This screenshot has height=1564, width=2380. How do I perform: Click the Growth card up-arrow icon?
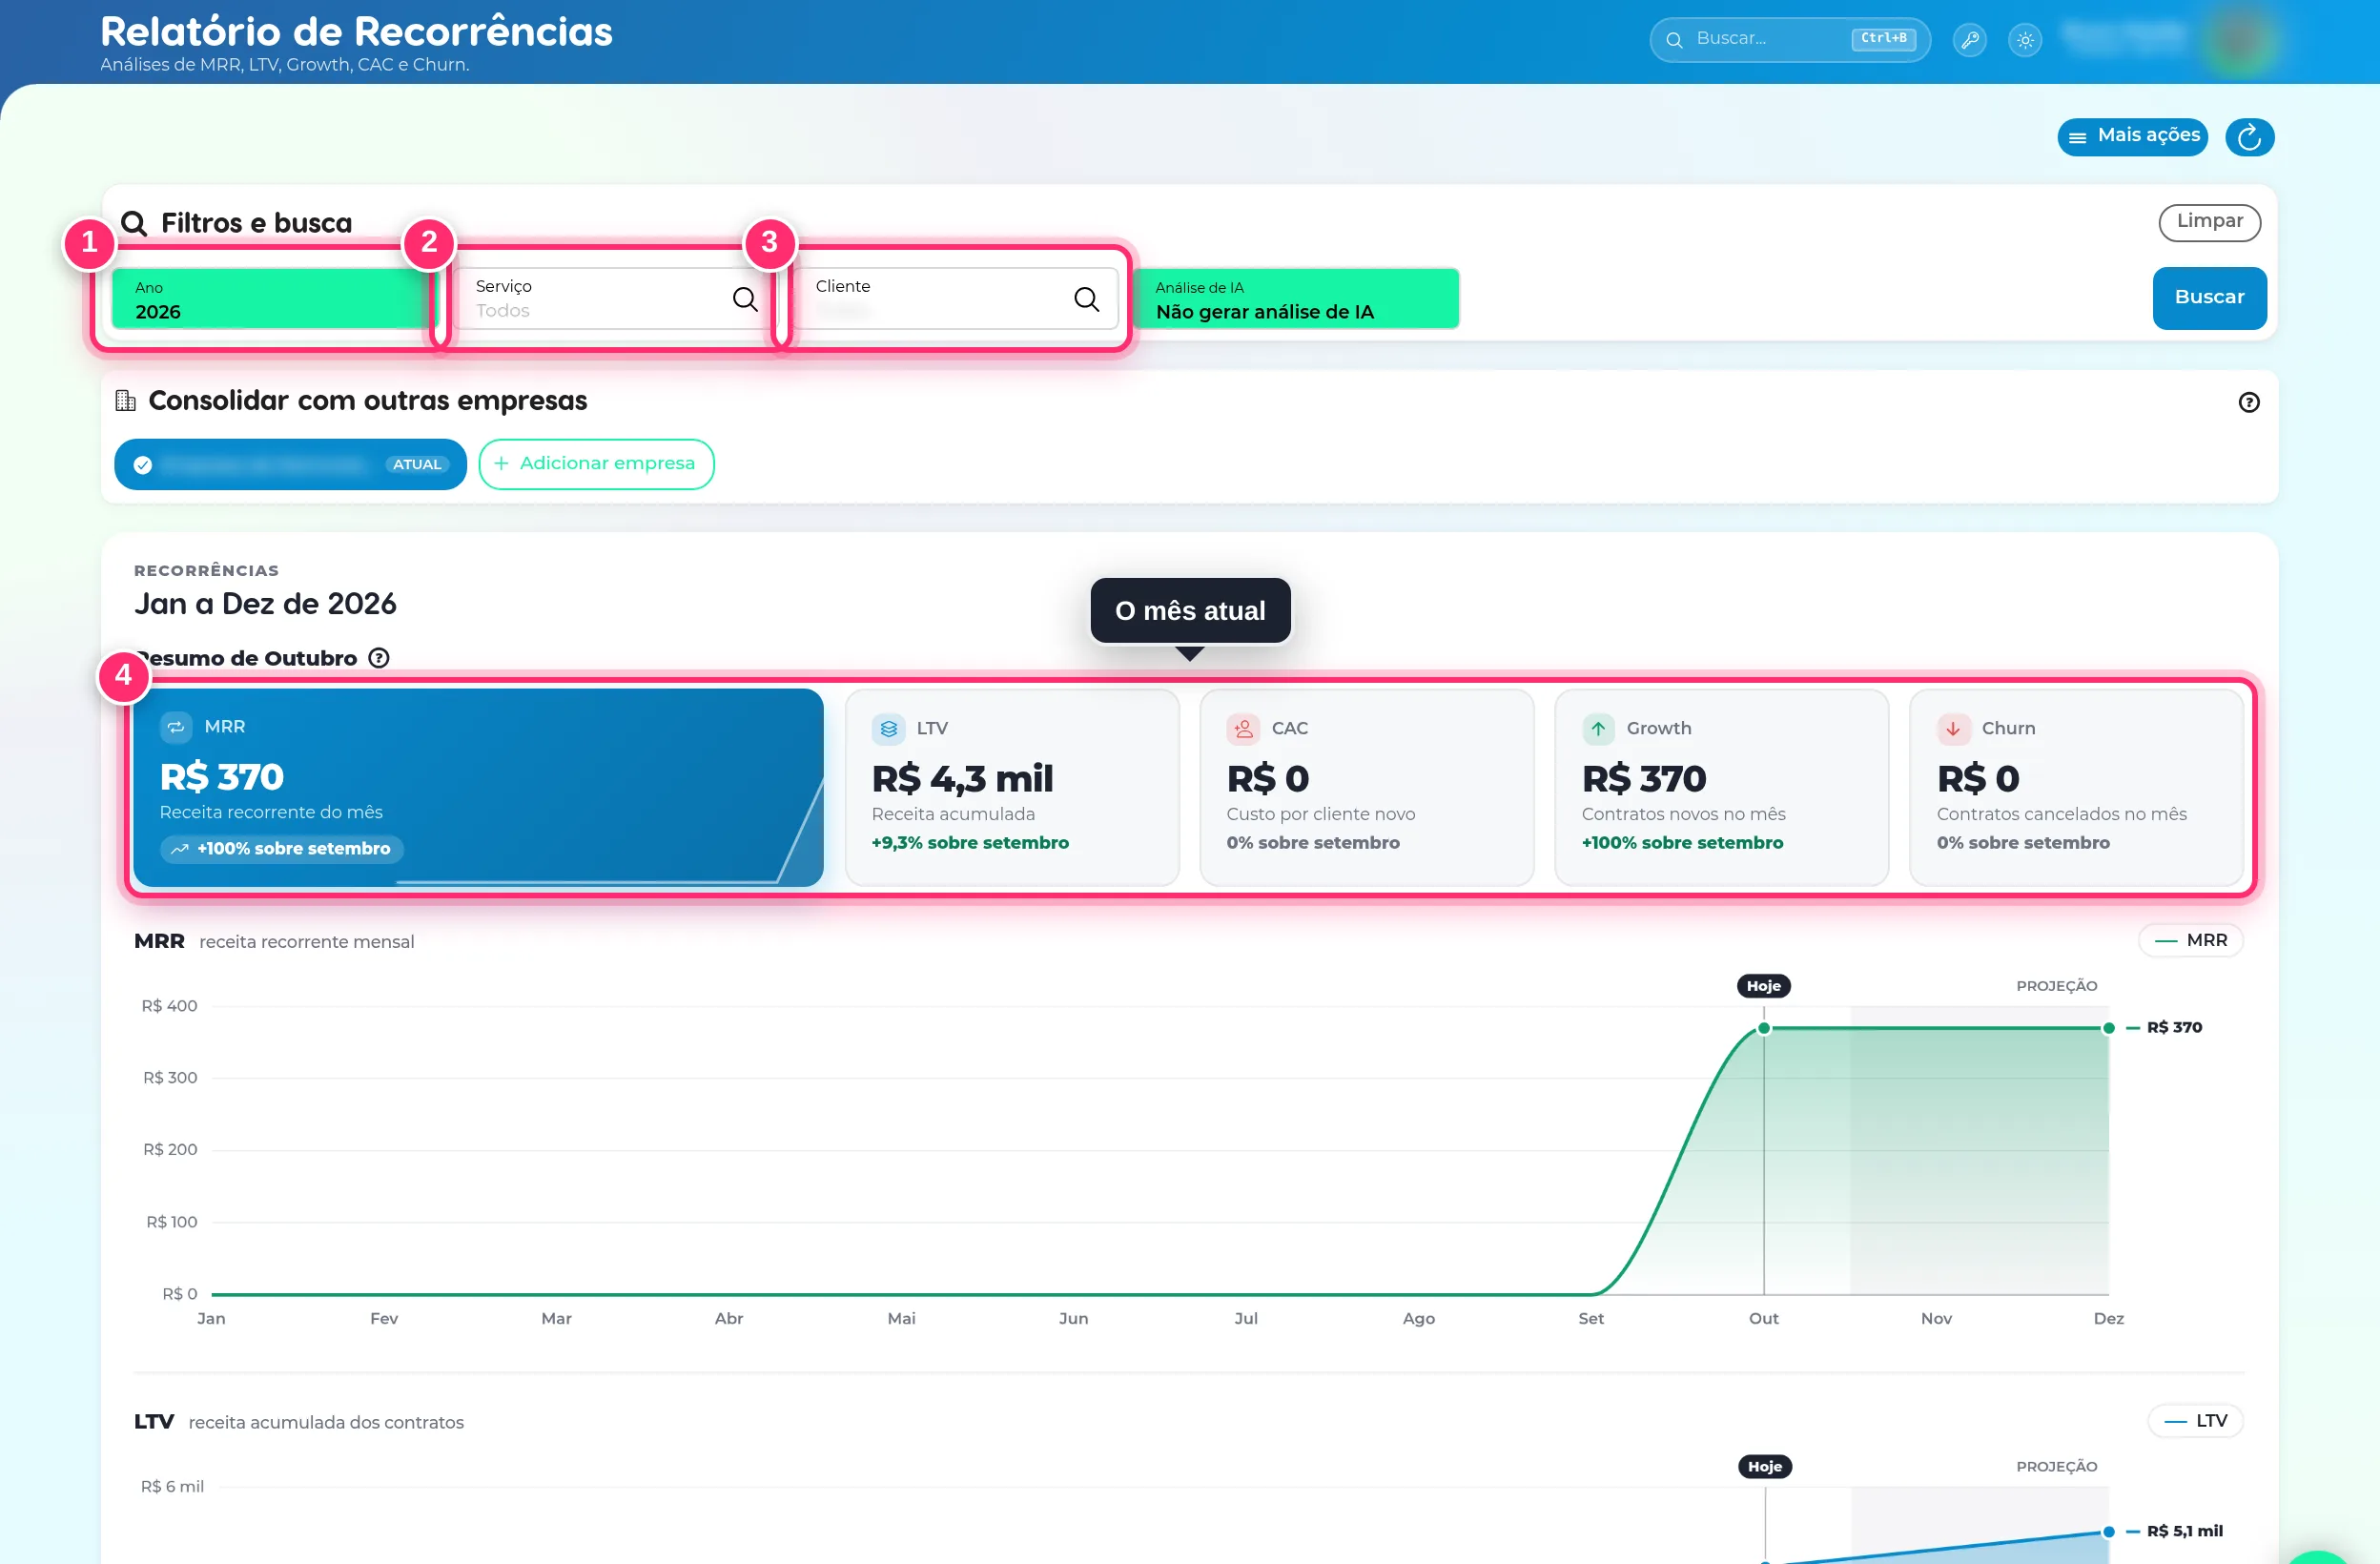(x=1598, y=729)
